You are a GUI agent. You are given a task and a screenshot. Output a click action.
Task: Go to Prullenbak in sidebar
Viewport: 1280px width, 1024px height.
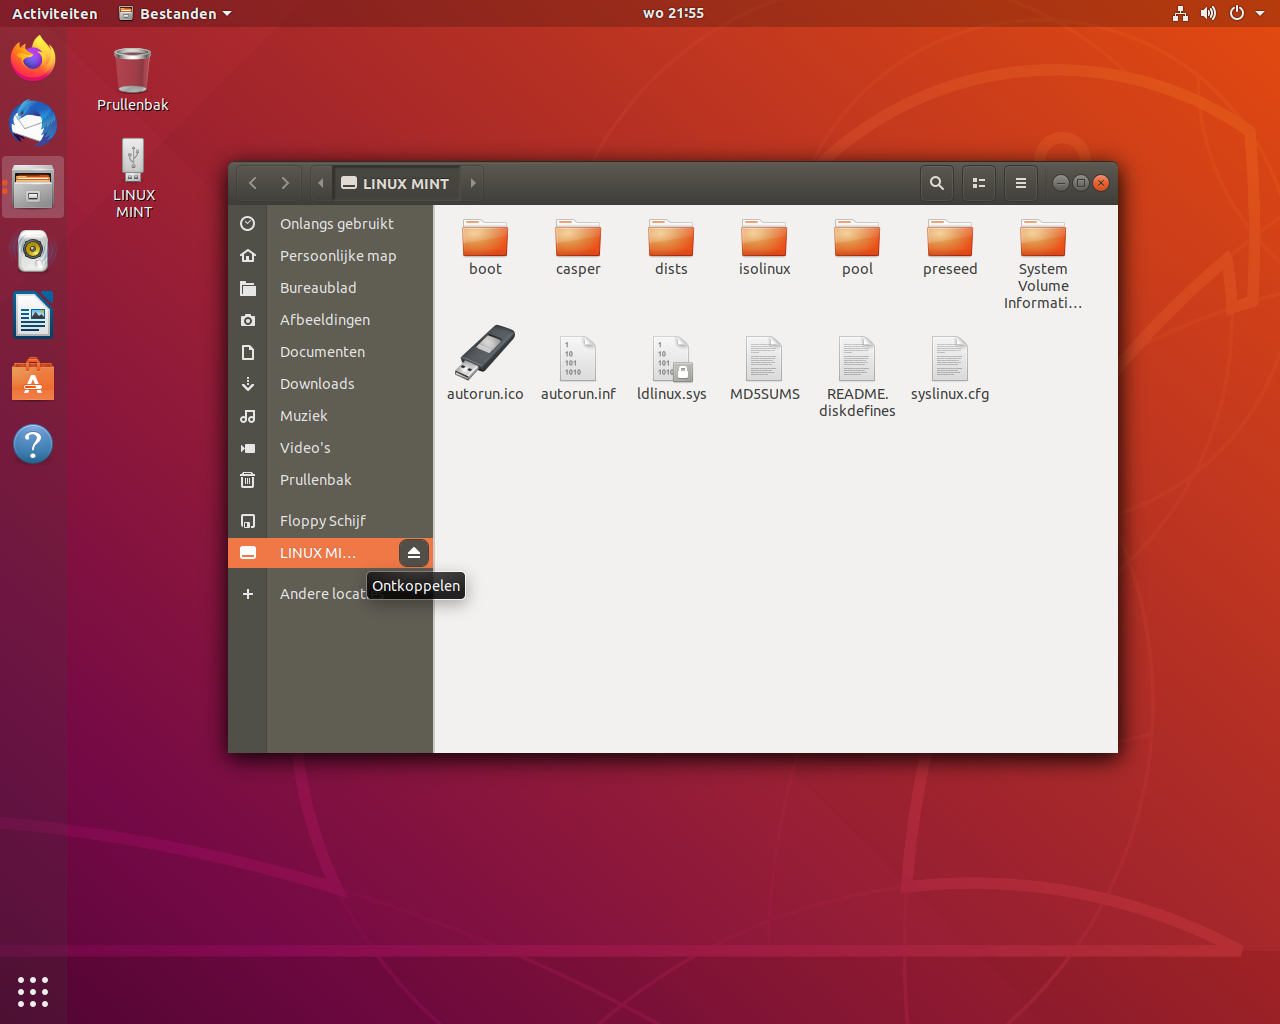330,480
